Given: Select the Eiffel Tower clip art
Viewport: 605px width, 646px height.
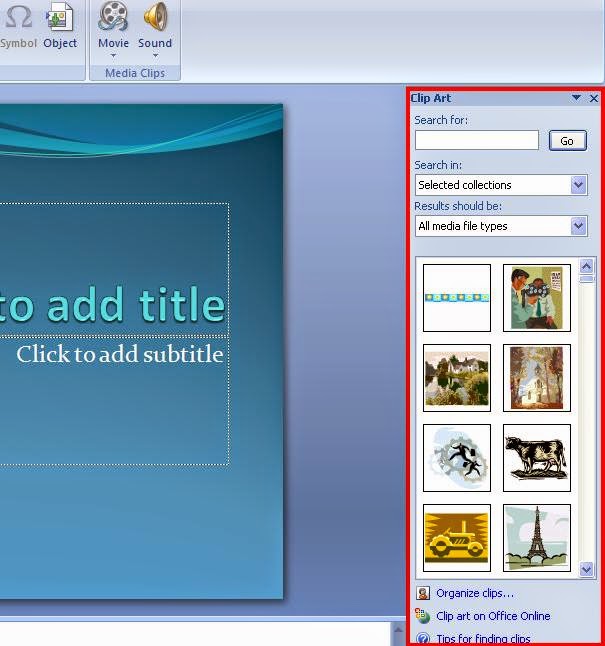Looking at the screenshot, I should pos(537,538).
